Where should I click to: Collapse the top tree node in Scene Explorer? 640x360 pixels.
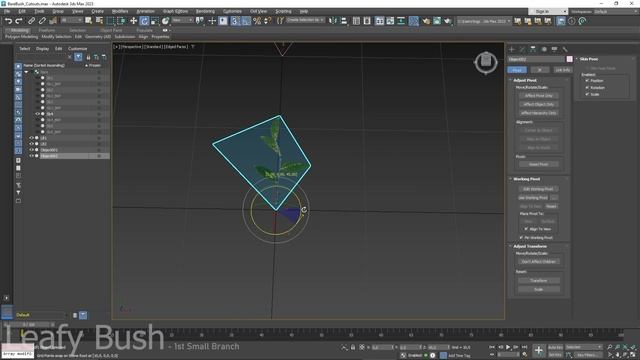coord(27,72)
